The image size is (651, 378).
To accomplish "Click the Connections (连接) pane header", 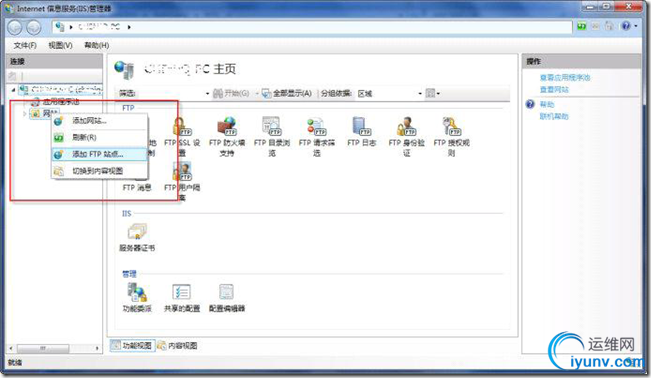I will (x=55, y=61).
